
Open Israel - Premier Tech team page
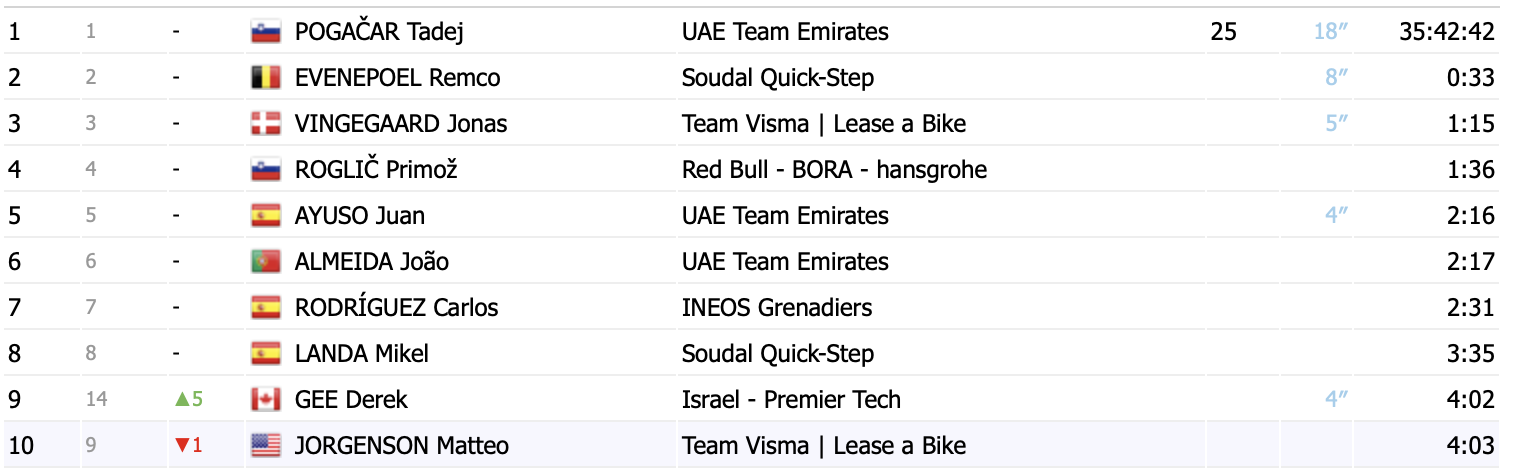(791, 400)
